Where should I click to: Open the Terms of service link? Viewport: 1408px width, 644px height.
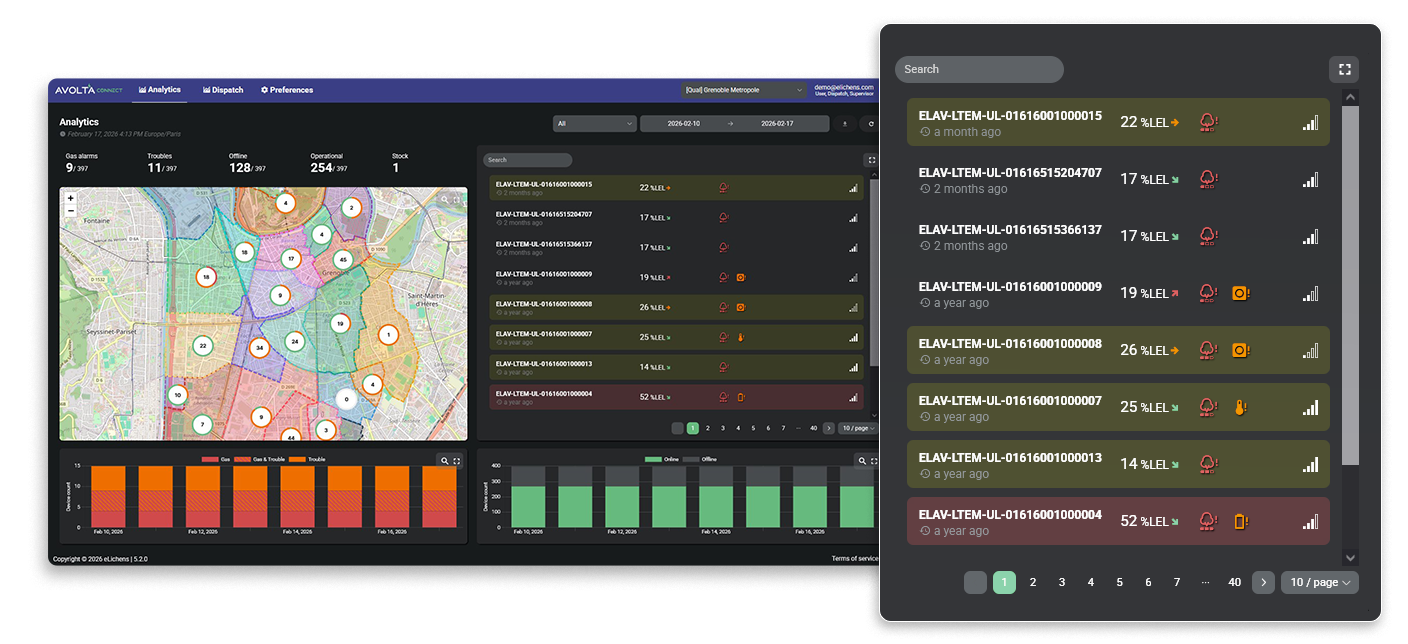(x=855, y=559)
